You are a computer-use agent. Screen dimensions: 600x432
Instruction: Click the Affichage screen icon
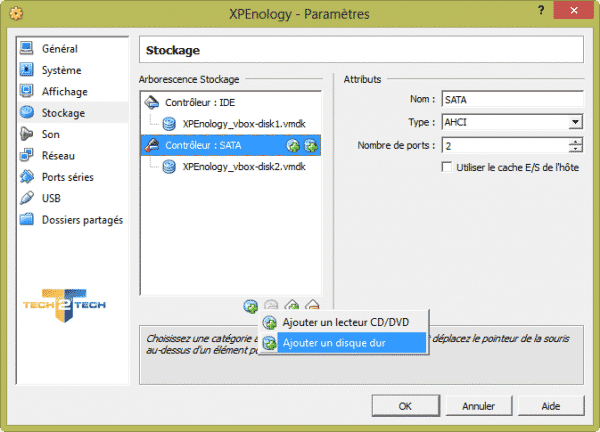pos(27,91)
